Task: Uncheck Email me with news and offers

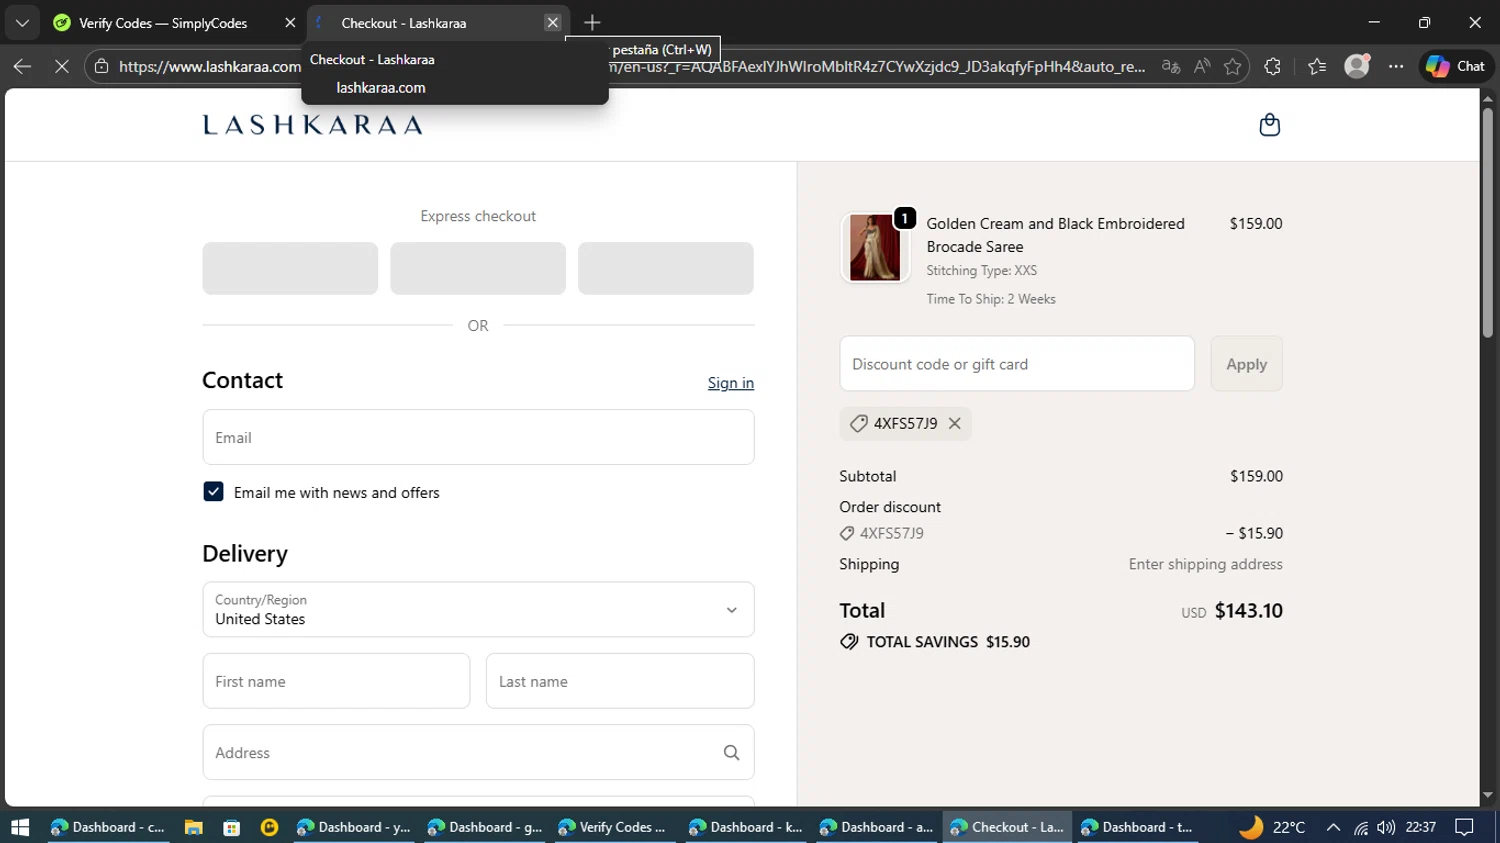Action: pyautogui.click(x=213, y=492)
